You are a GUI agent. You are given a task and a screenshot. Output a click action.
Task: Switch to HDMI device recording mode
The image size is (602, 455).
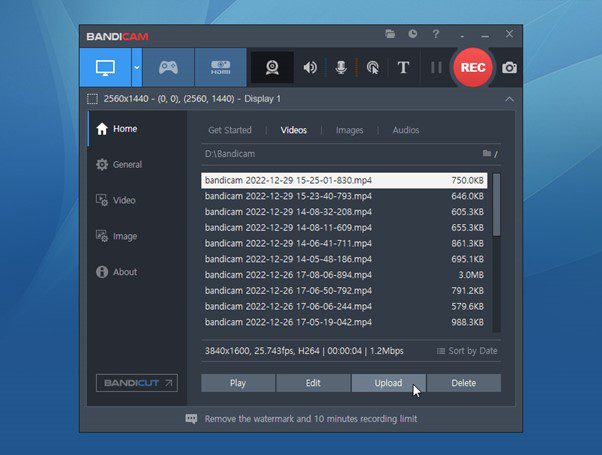220,68
